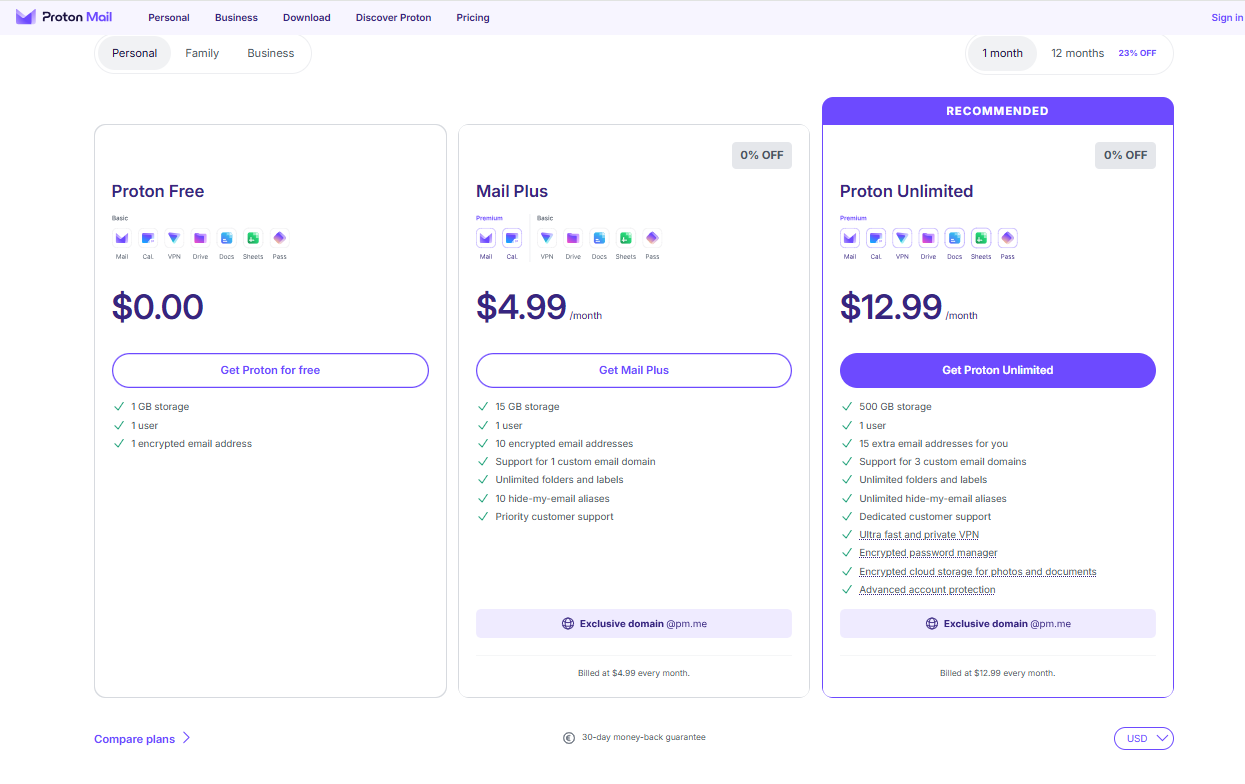1245x784 pixels.
Task: Click the 23% OFF badge
Action: tap(1137, 53)
